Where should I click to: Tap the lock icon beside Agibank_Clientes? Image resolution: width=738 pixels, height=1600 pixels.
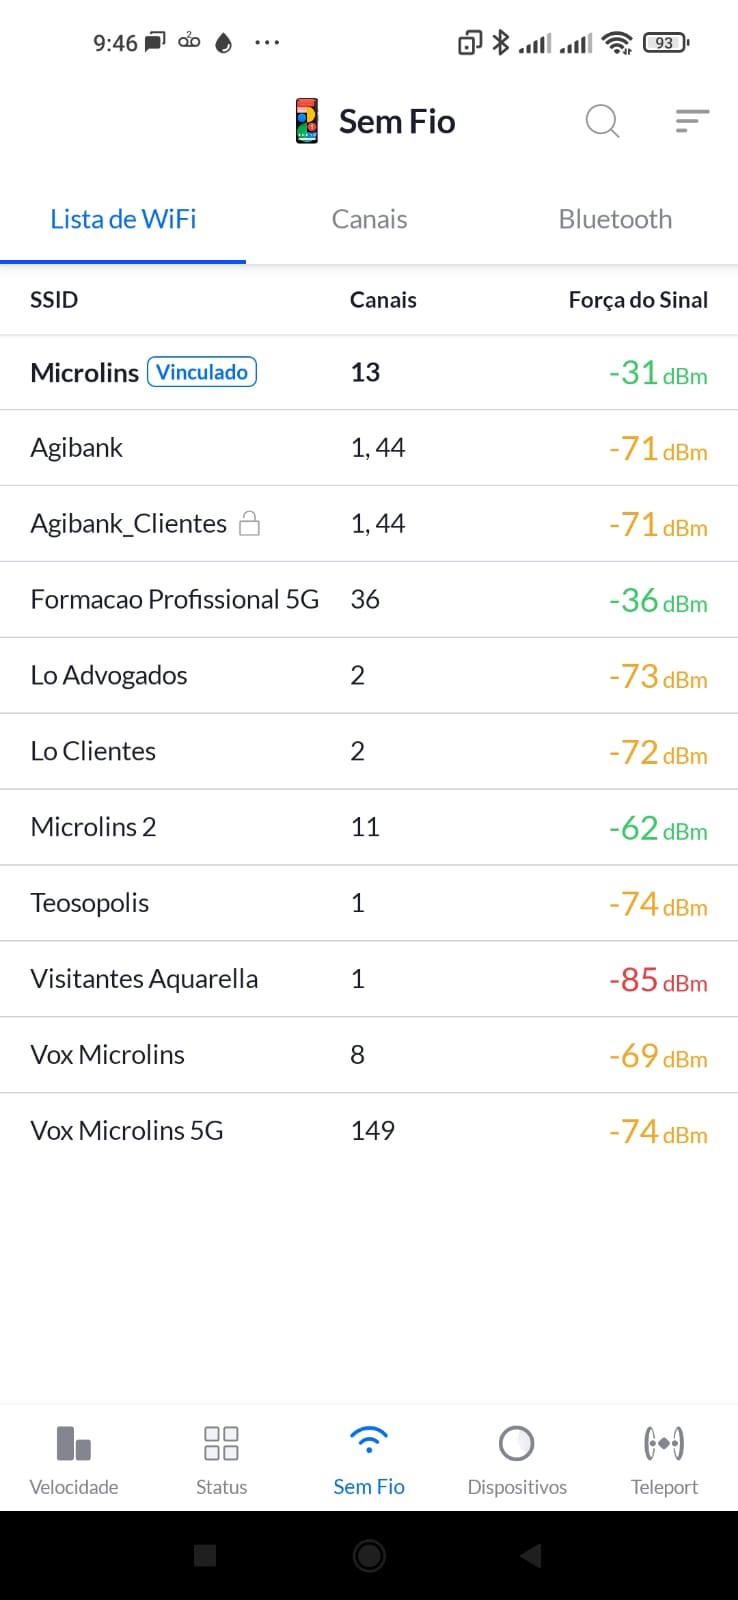coord(250,523)
